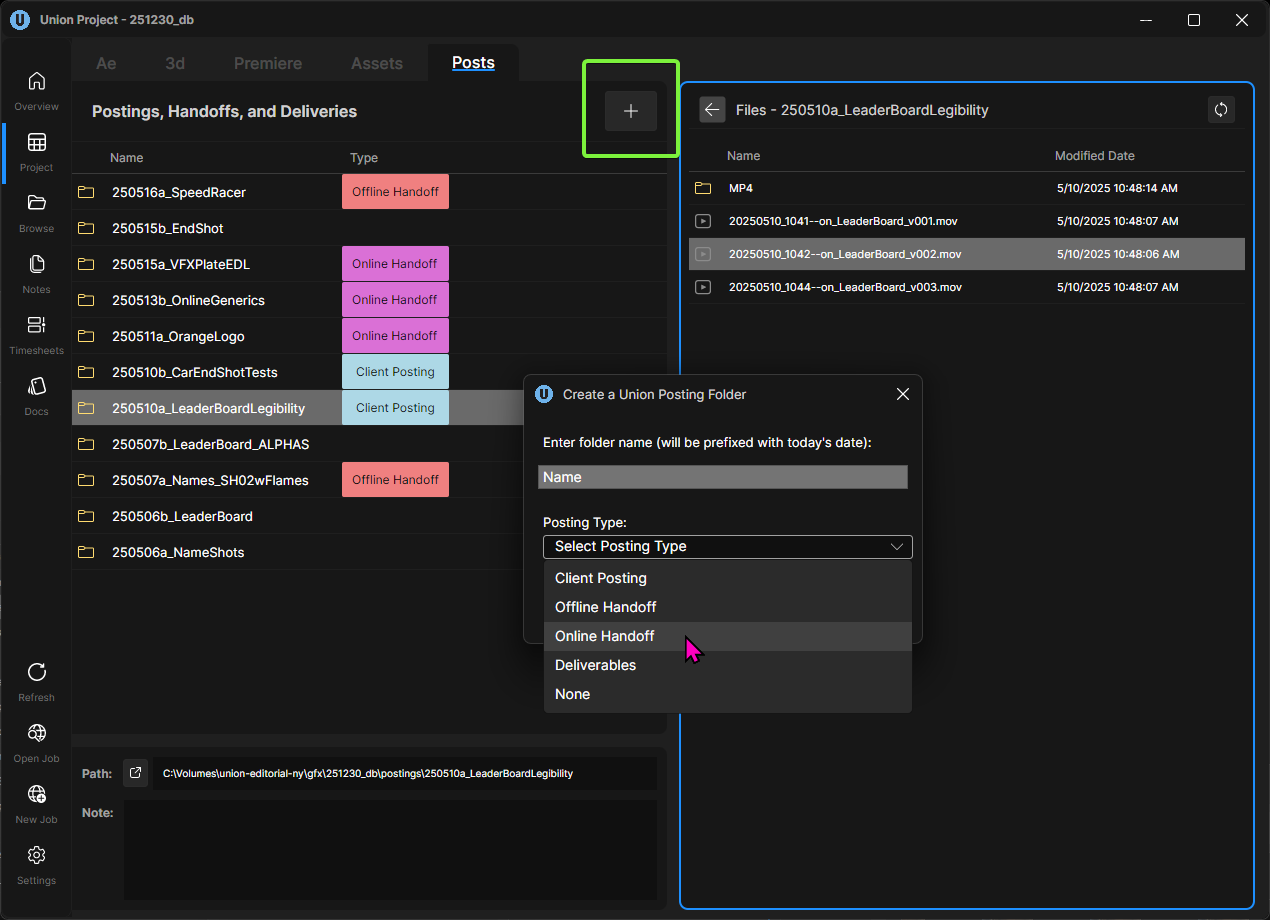Click the folder icon for 250516a_SpeedRacer
This screenshot has width=1270, height=920.
(86, 192)
